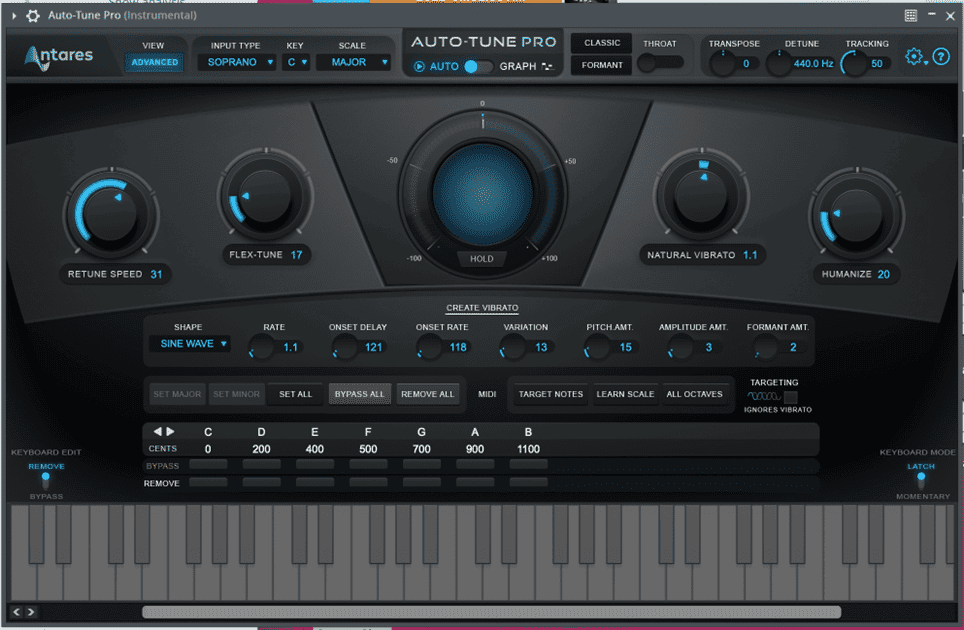The height and width of the screenshot is (630, 964).
Task: Toggle Remove for note D
Action: (261, 482)
